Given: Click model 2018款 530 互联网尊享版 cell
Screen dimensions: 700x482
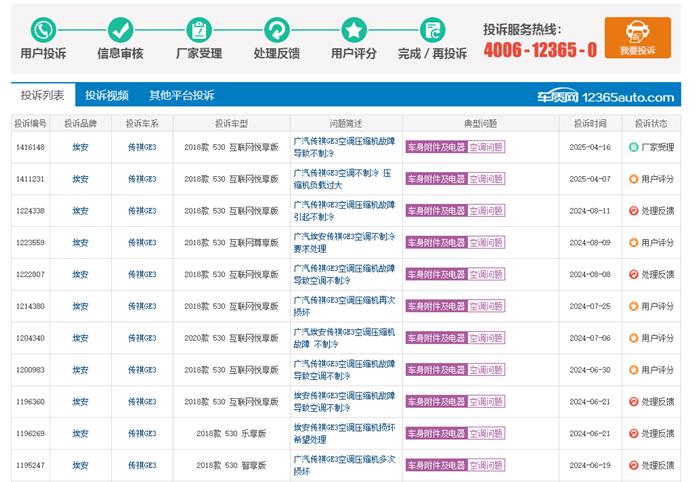Looking at the screenshot, I should 231,242.
